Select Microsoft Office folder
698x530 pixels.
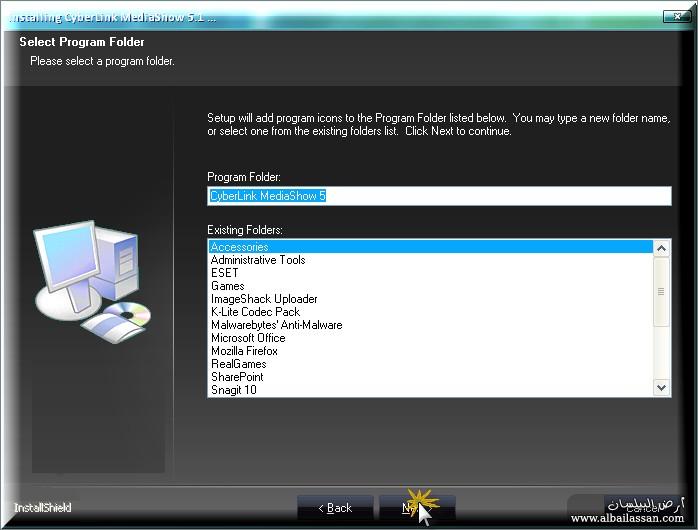[x=430, y=338]
